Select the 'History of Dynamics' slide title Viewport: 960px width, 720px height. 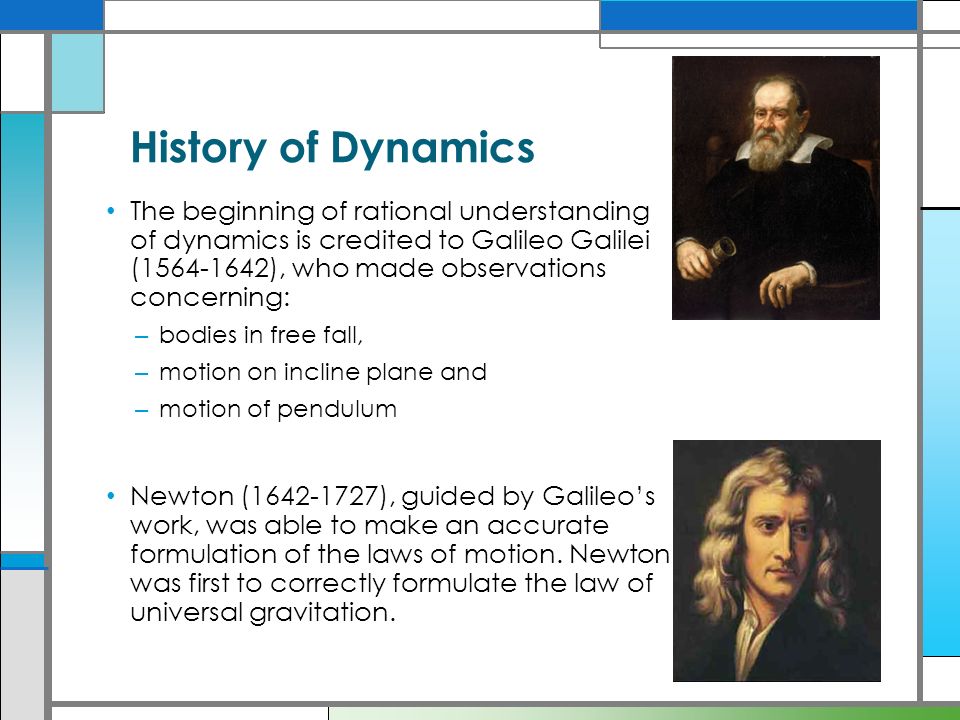[332, 148]
